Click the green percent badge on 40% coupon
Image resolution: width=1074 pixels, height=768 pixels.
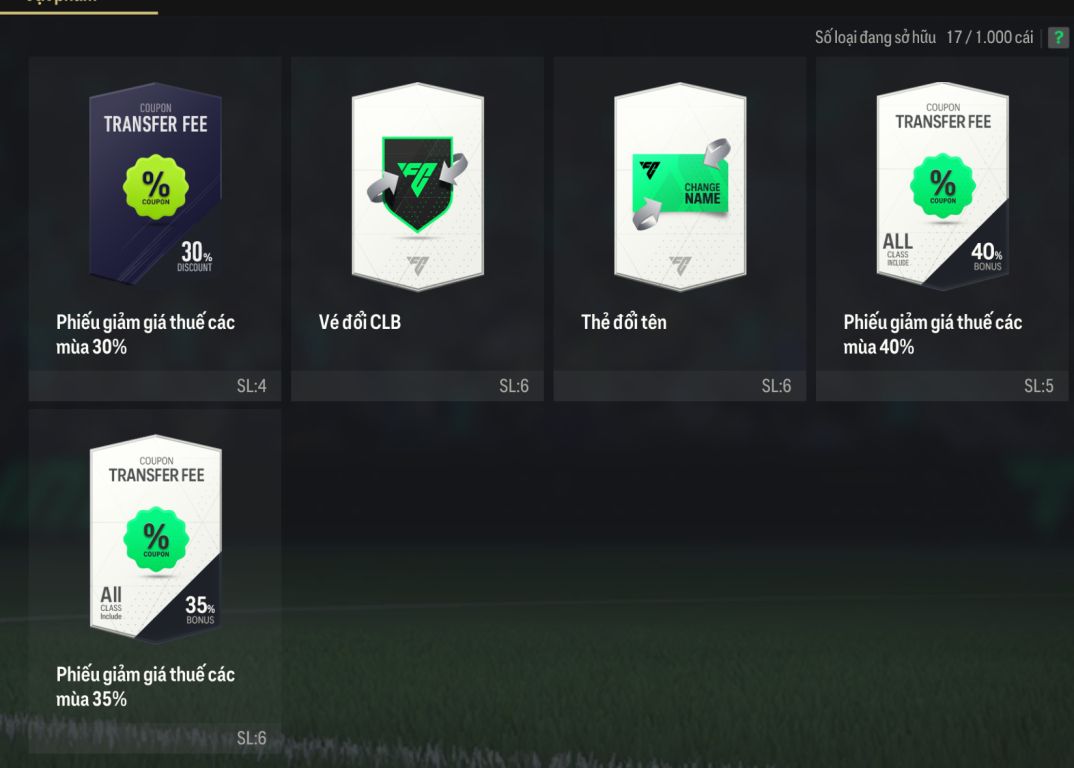click(x=942, y=186)
